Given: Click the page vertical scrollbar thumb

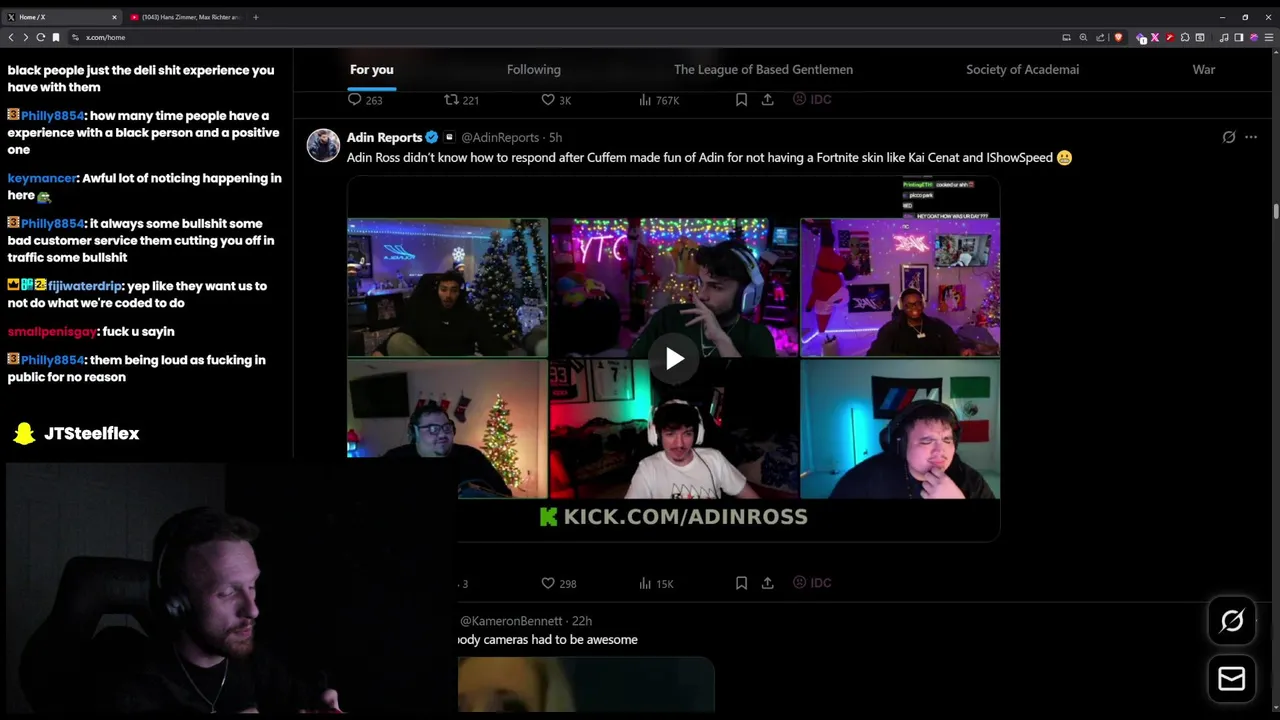Looking at the screenshot, I should [1276, 211].
